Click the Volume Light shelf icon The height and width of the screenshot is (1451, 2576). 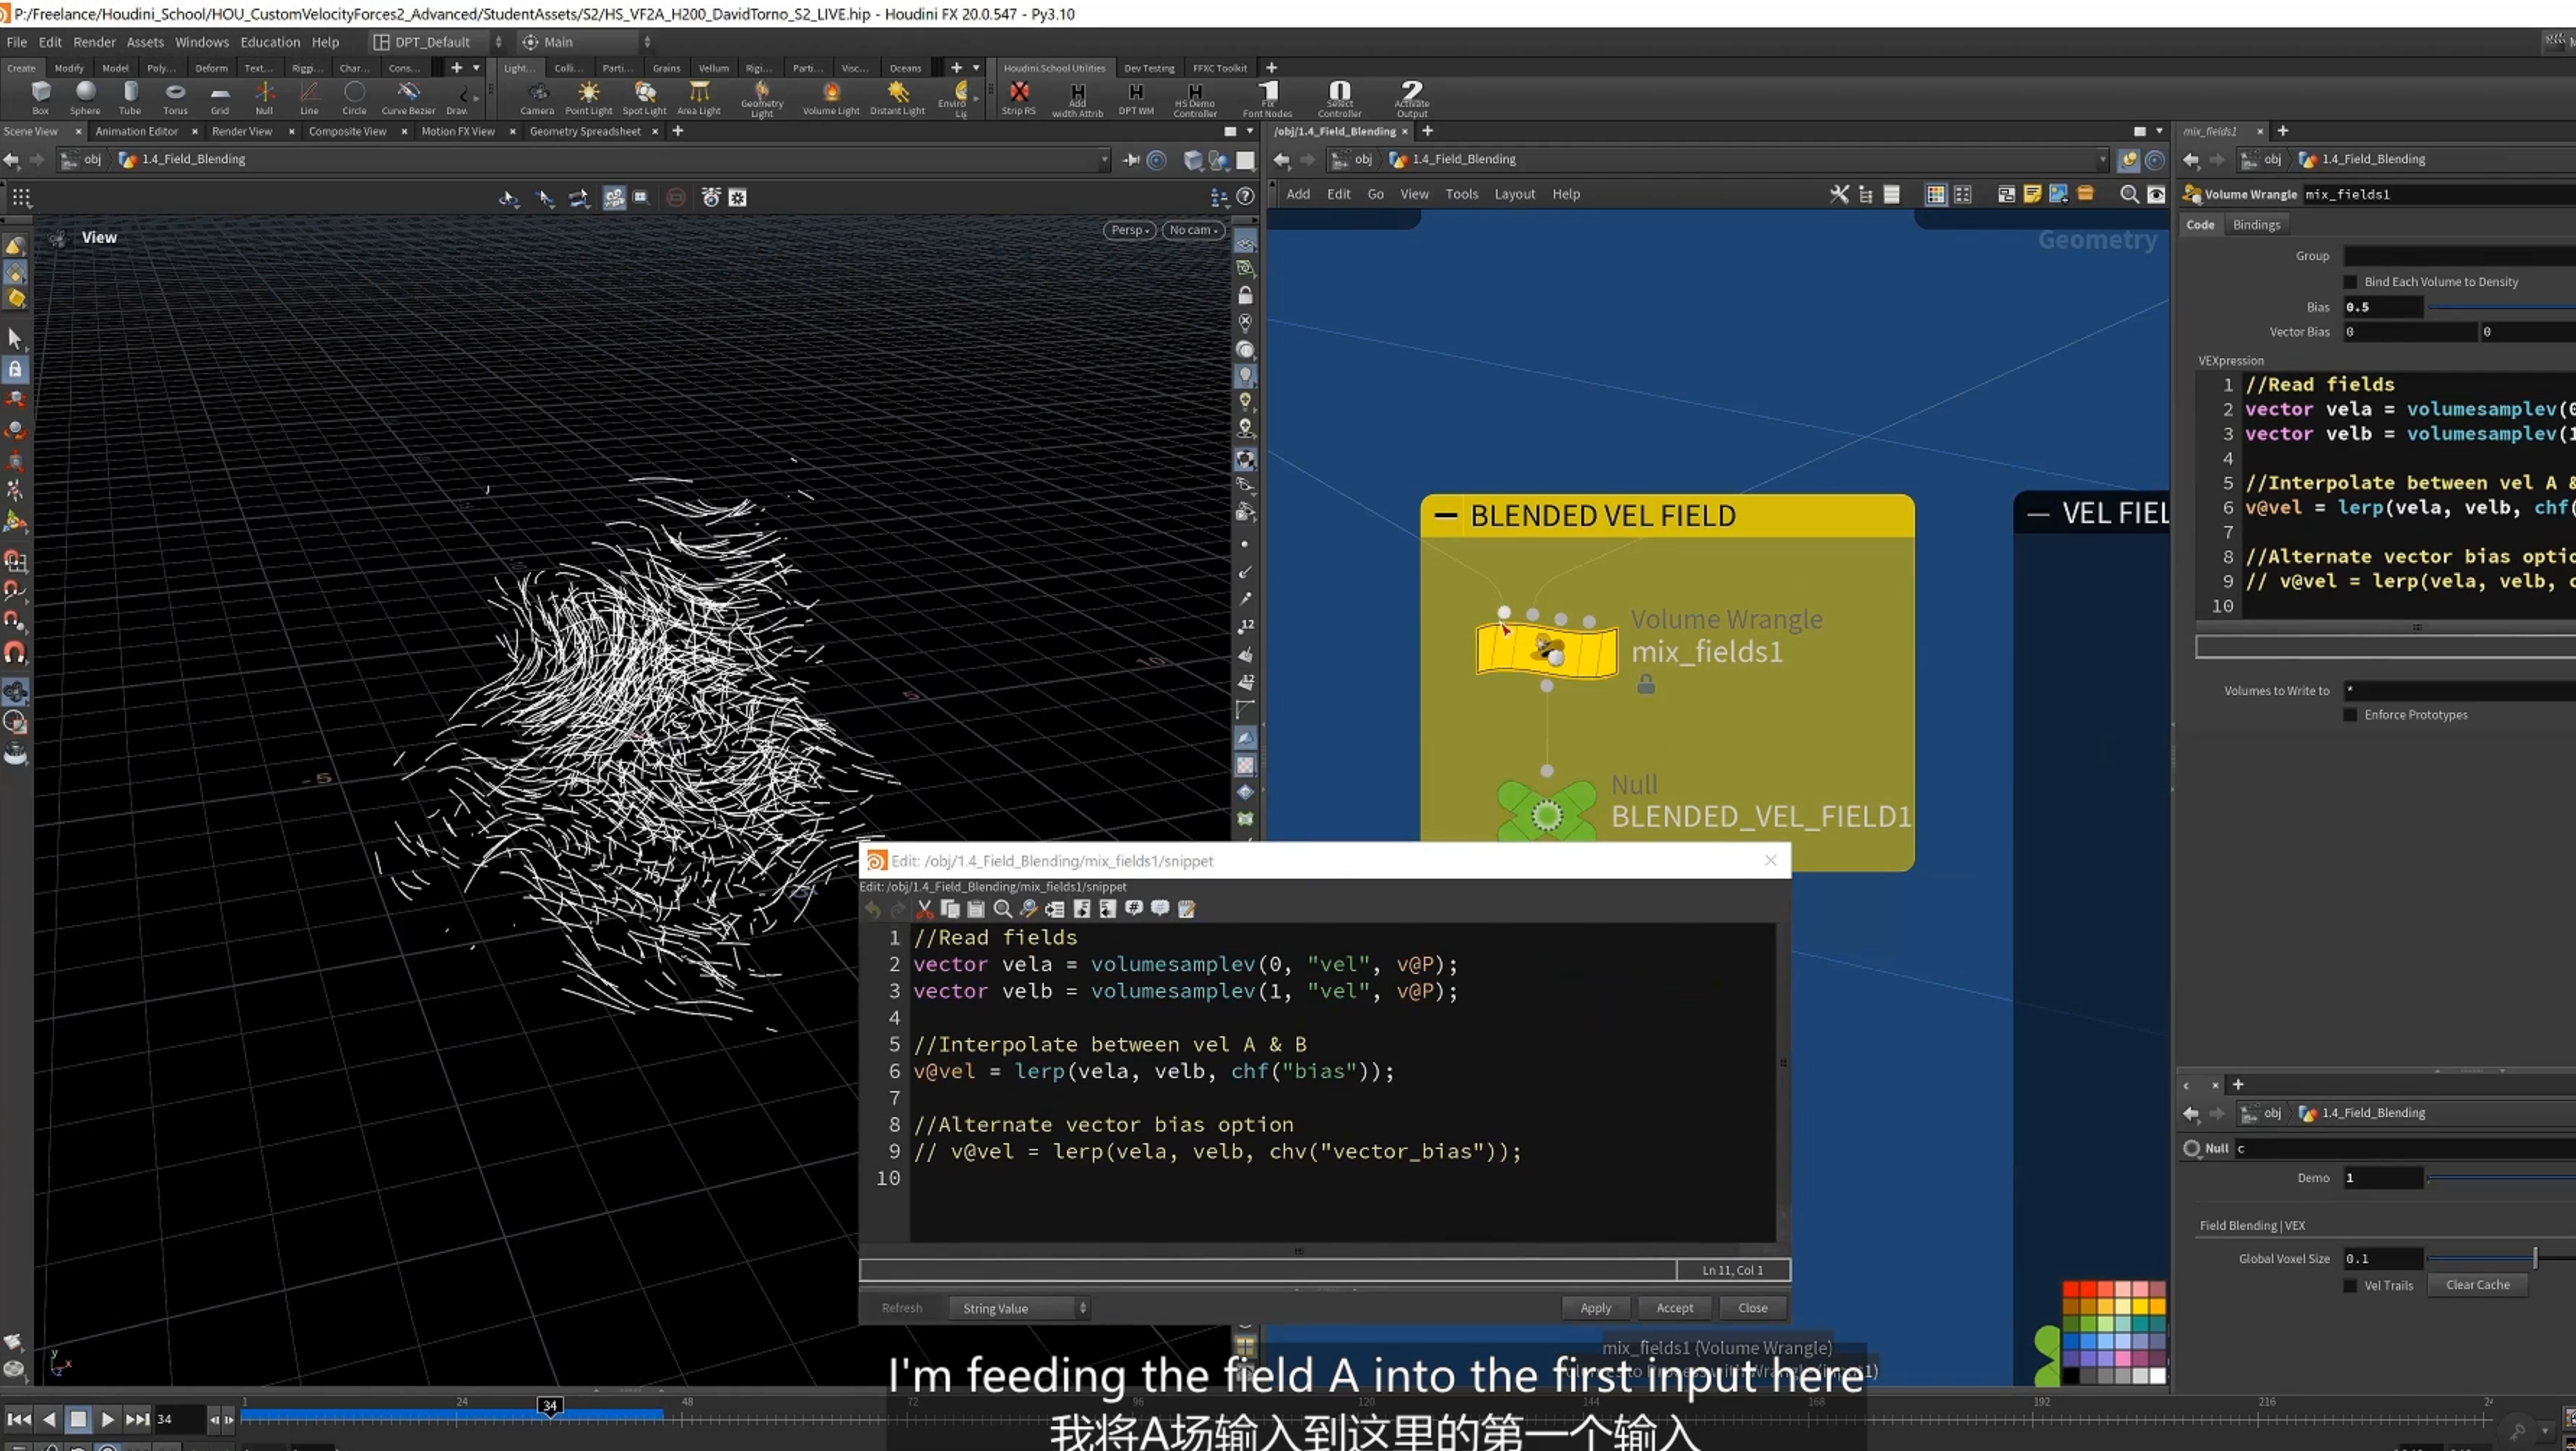point(830,98)
